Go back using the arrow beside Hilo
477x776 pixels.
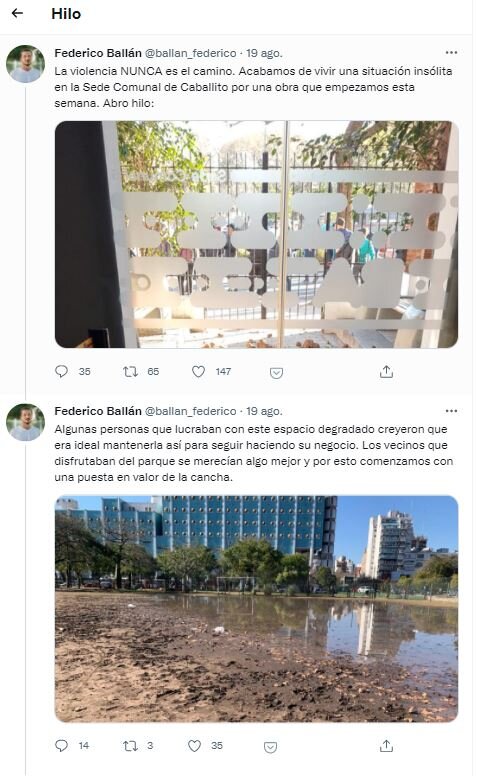17,13
